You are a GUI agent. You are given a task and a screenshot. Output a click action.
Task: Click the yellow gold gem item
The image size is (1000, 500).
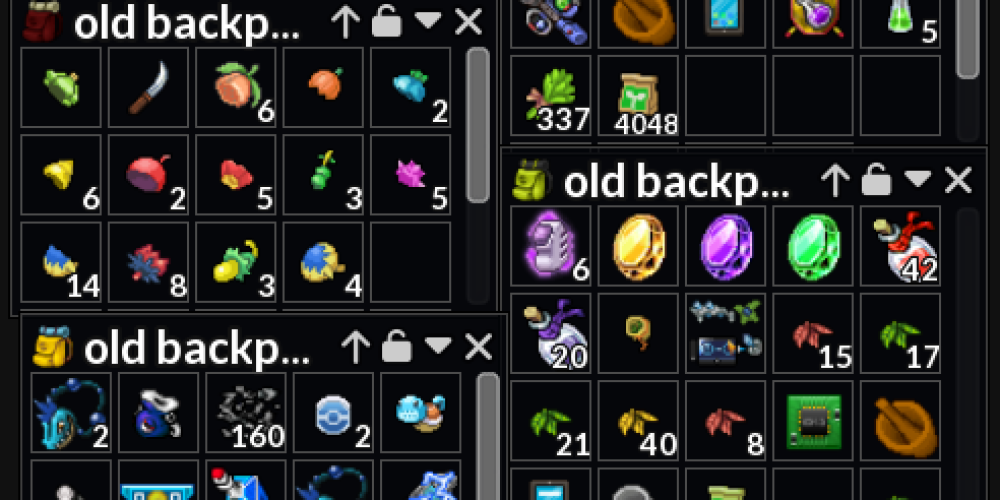[638, 246]
